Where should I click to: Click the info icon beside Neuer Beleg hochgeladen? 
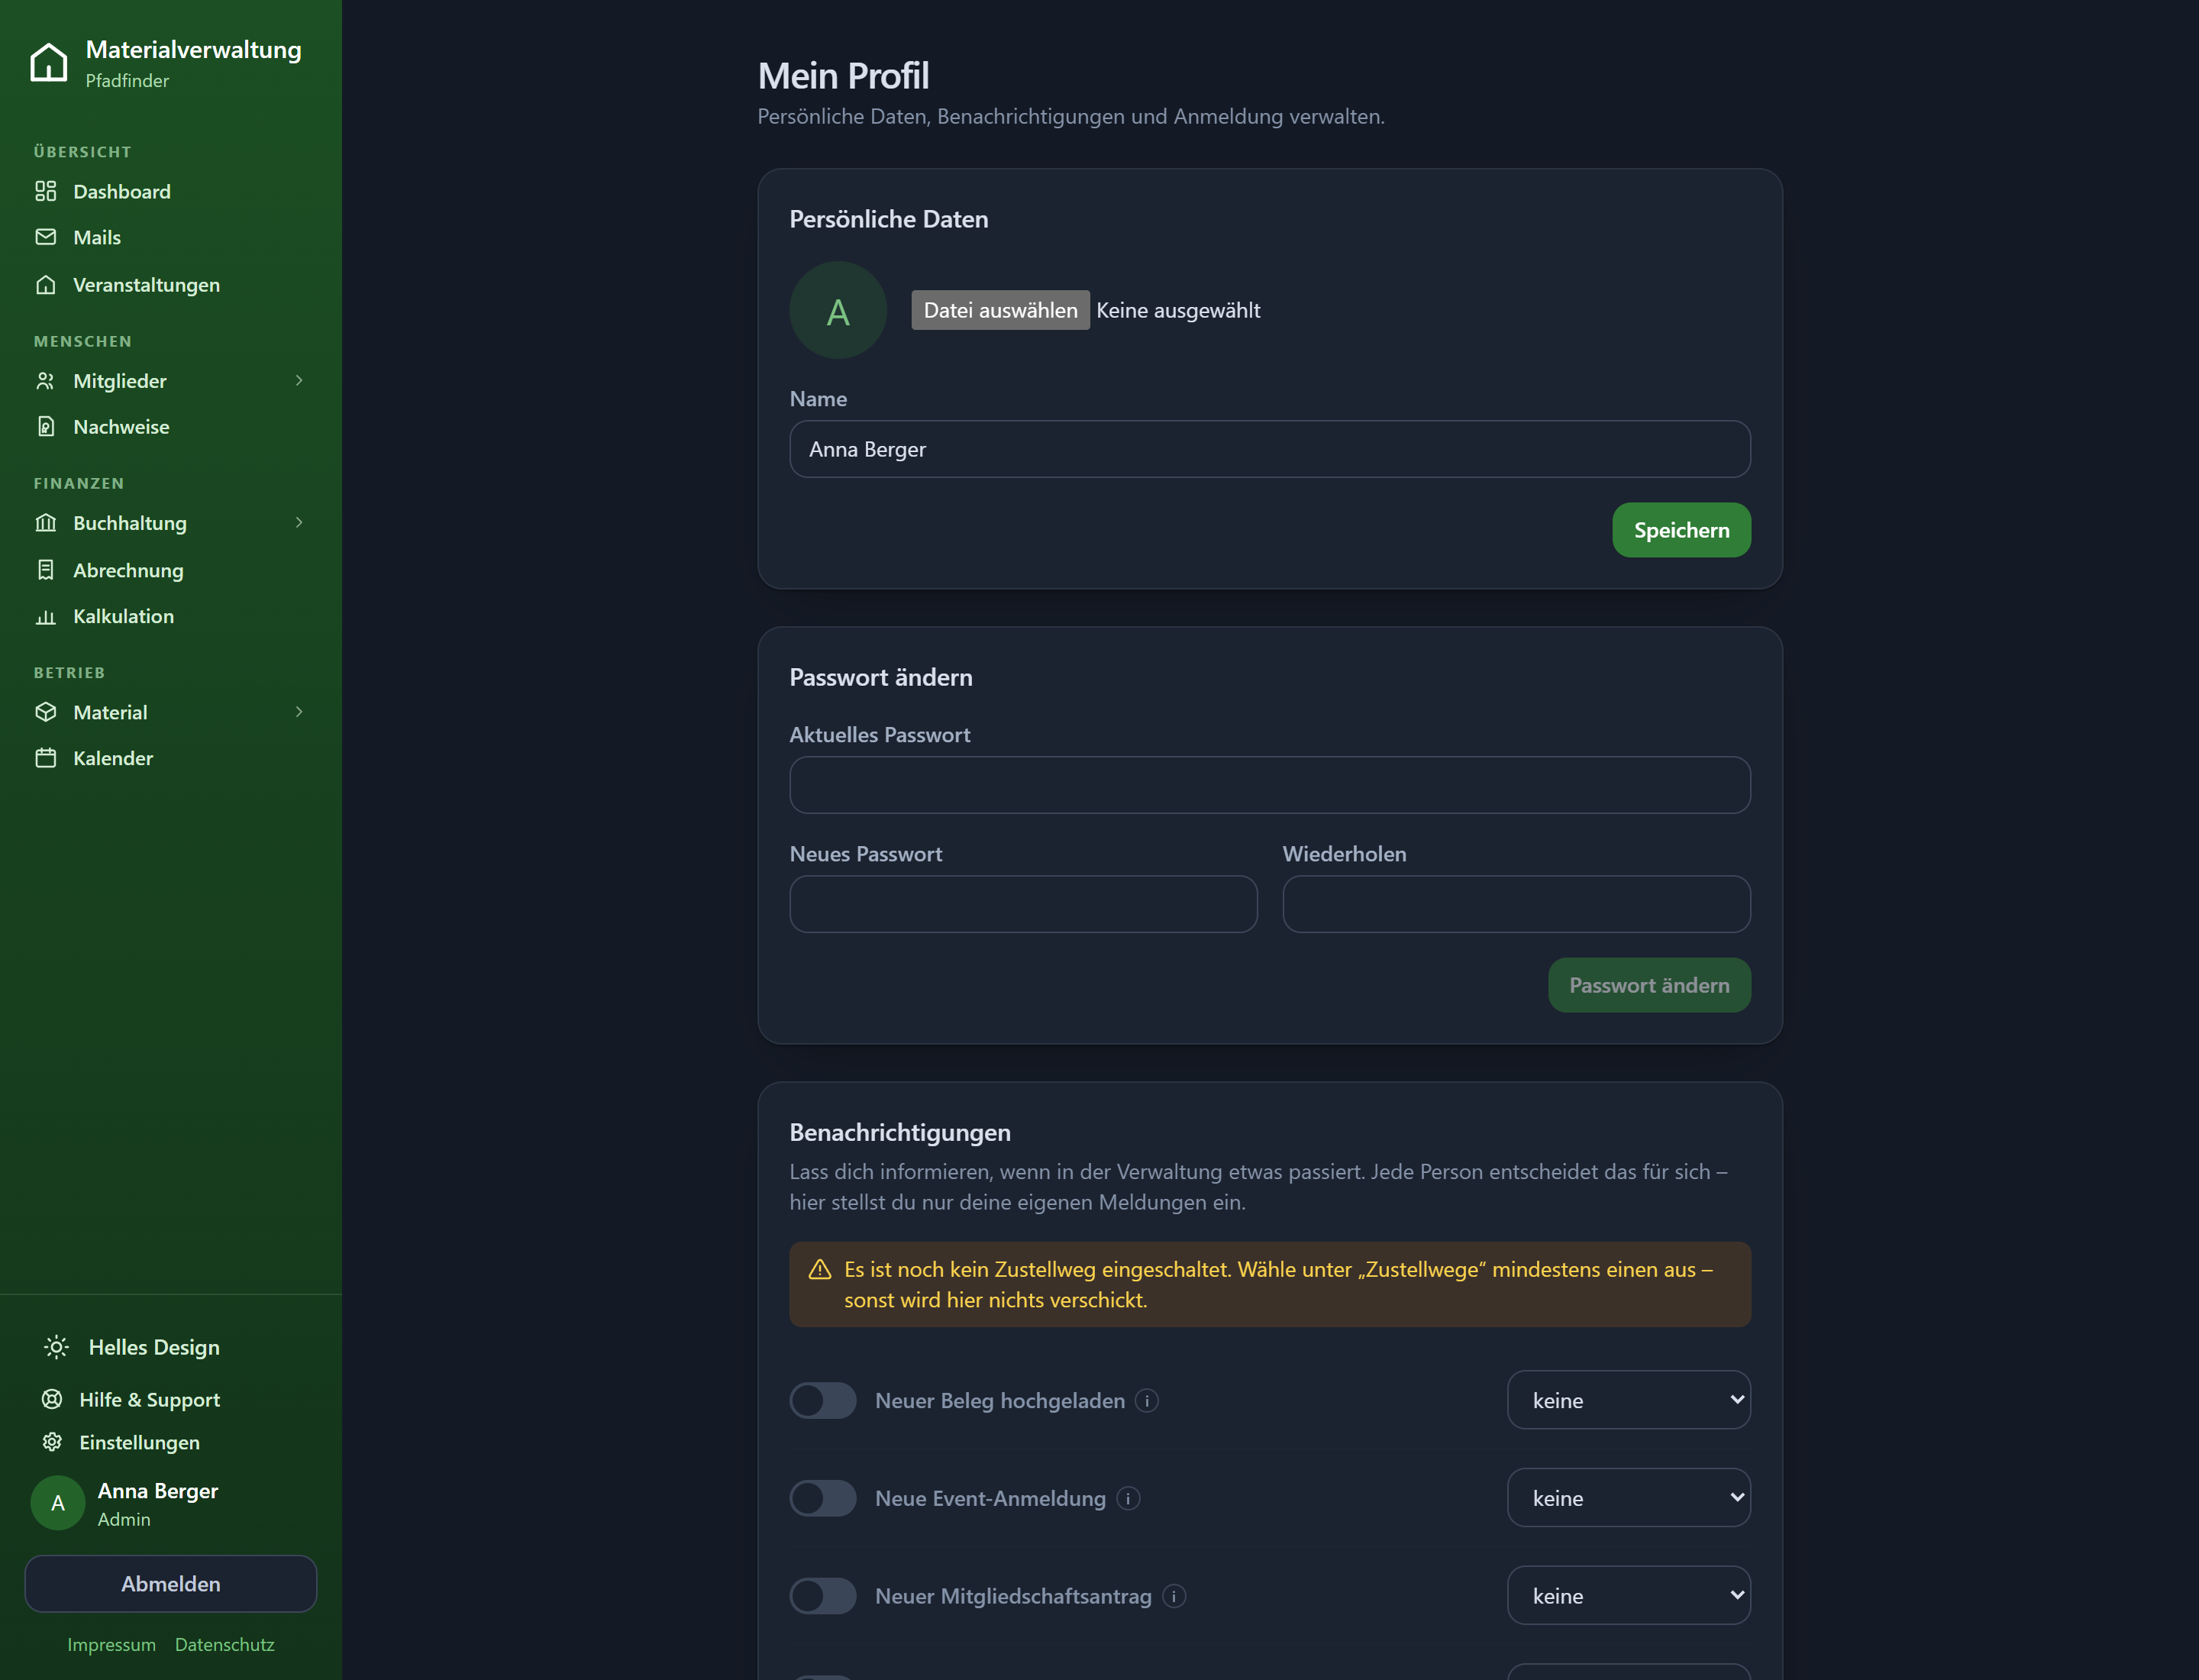[x=1147, y=1401]
